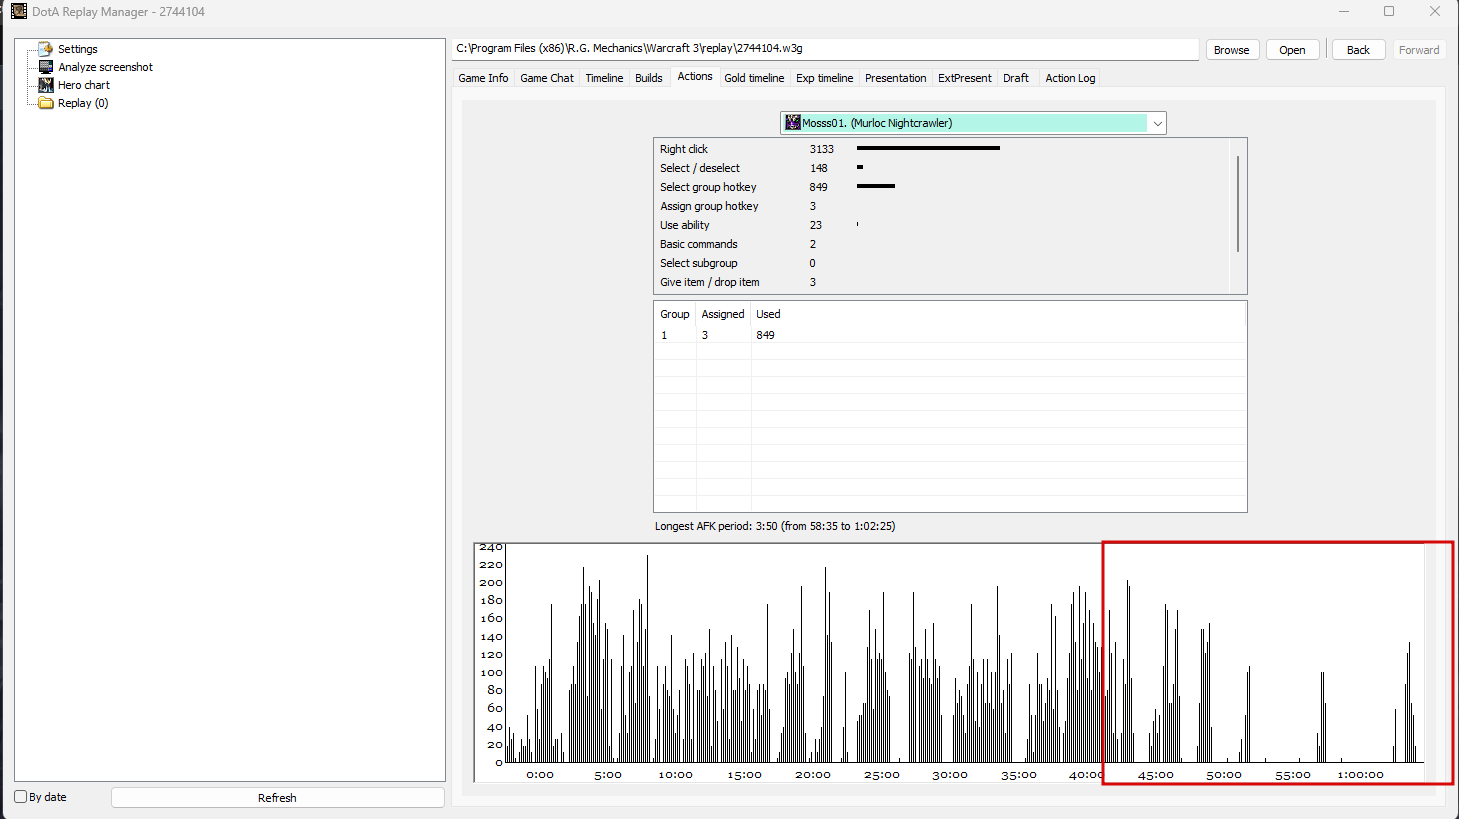Click the replay file path field
This screenshot has width=1459, height=819.
(825, 49)
